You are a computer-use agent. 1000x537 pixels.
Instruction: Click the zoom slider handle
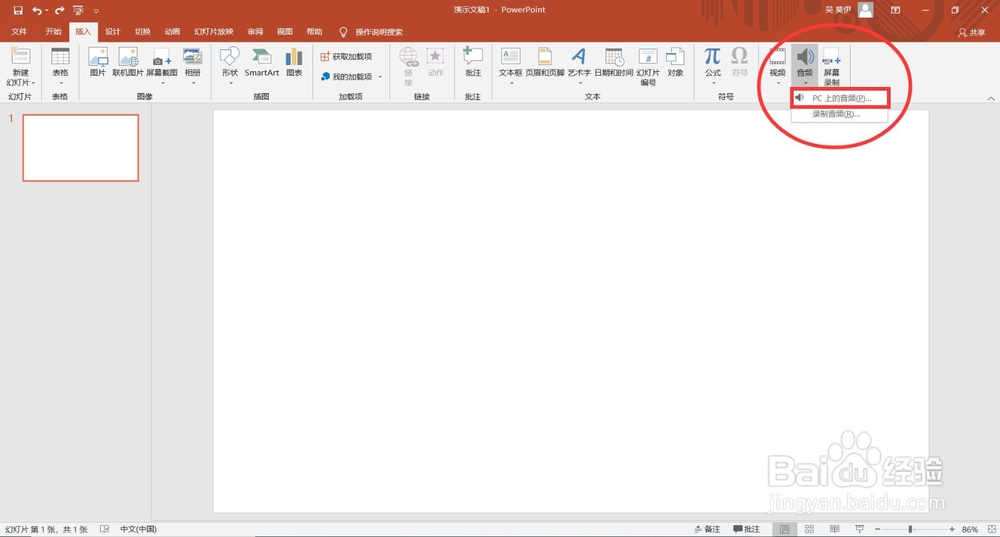[x=911, y=529]
